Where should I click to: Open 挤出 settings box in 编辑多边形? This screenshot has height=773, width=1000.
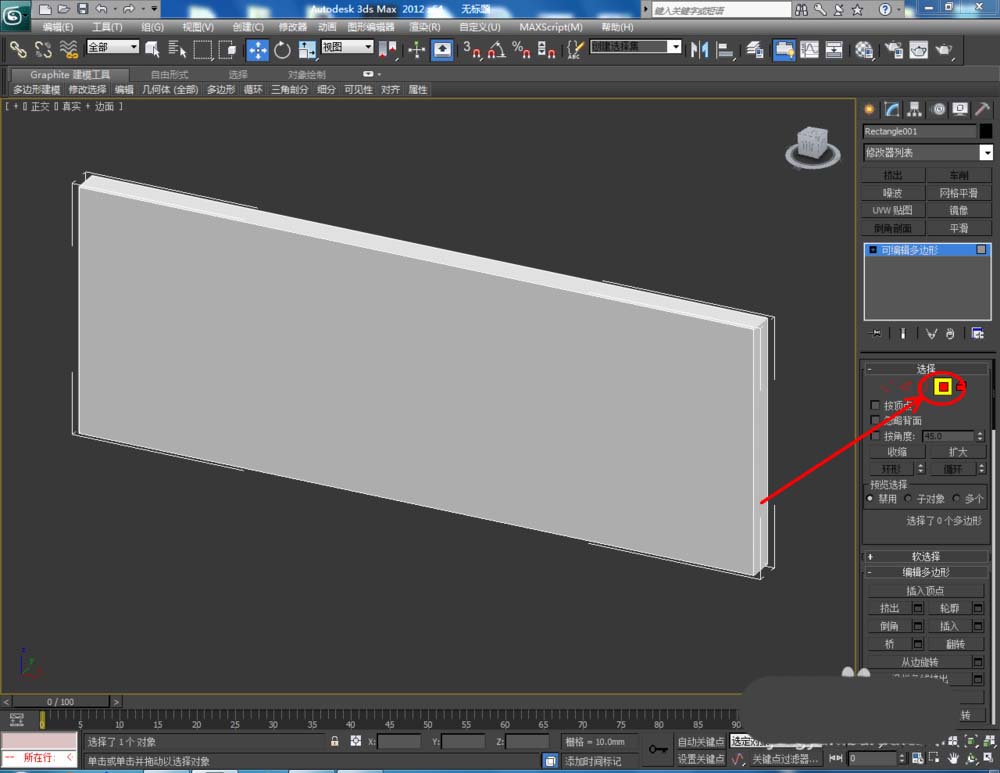pos(918,608)
